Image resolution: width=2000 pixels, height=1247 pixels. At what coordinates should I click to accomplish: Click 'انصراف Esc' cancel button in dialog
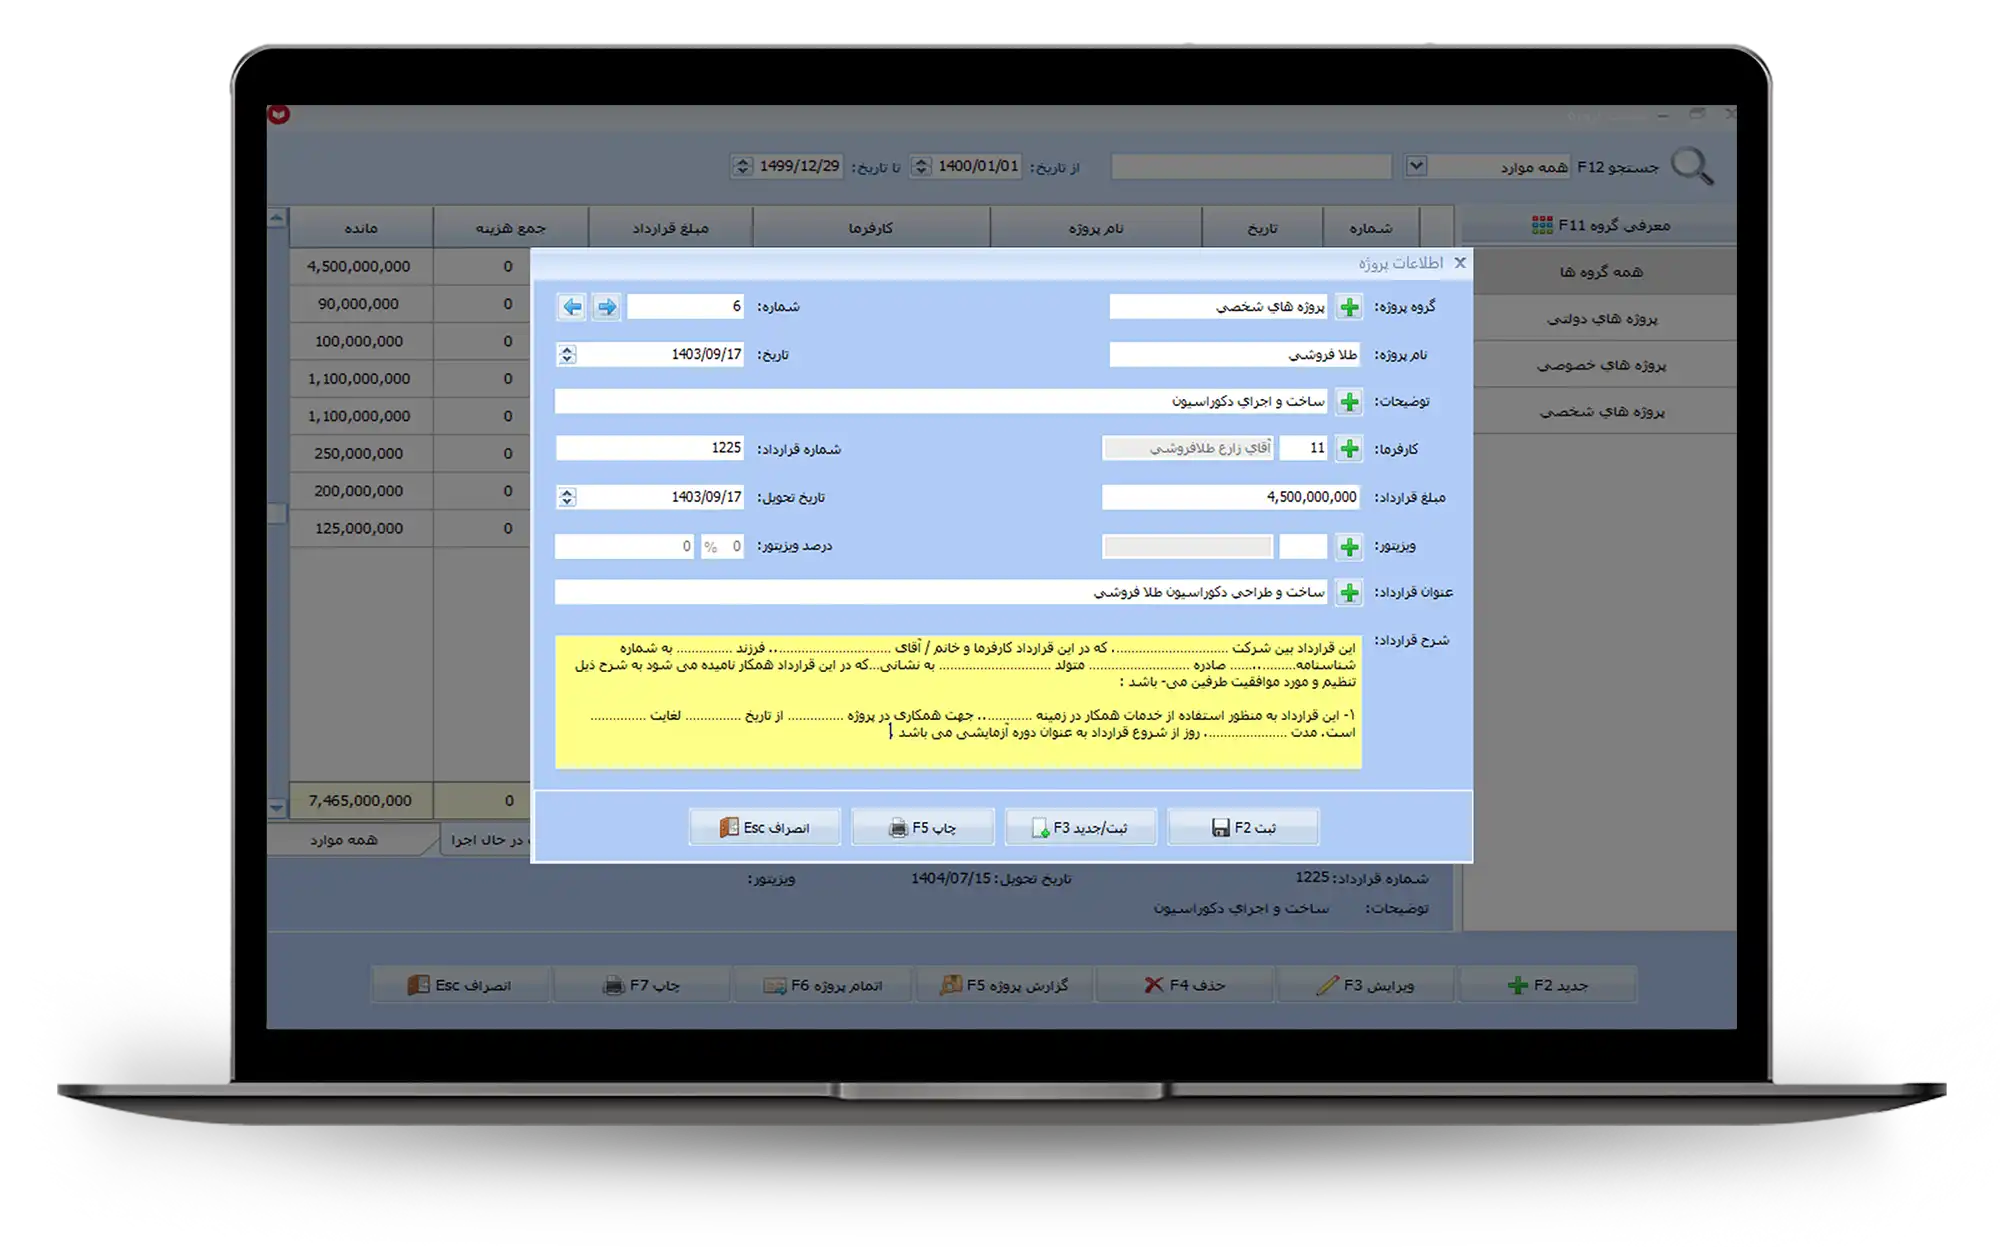click(764, 828)
